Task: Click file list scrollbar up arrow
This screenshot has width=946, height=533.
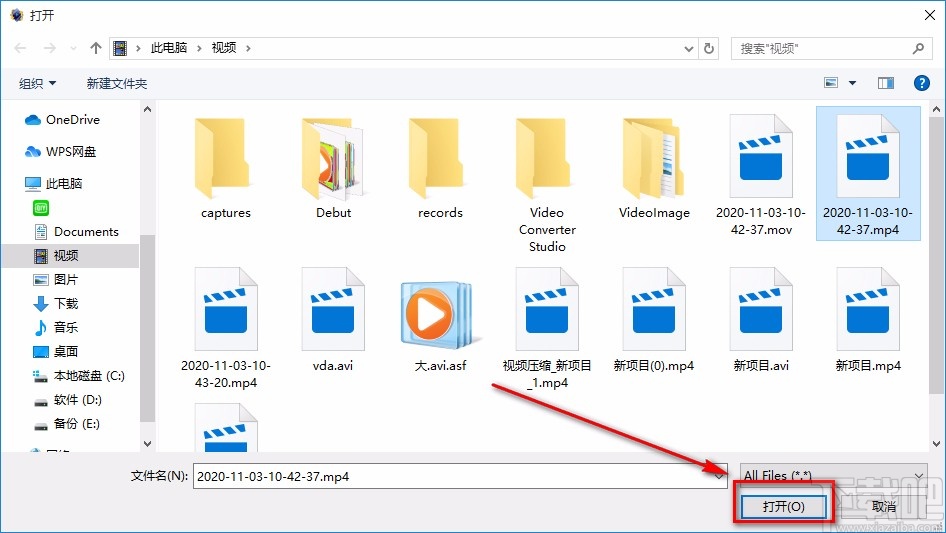Action: click(936, 109)
